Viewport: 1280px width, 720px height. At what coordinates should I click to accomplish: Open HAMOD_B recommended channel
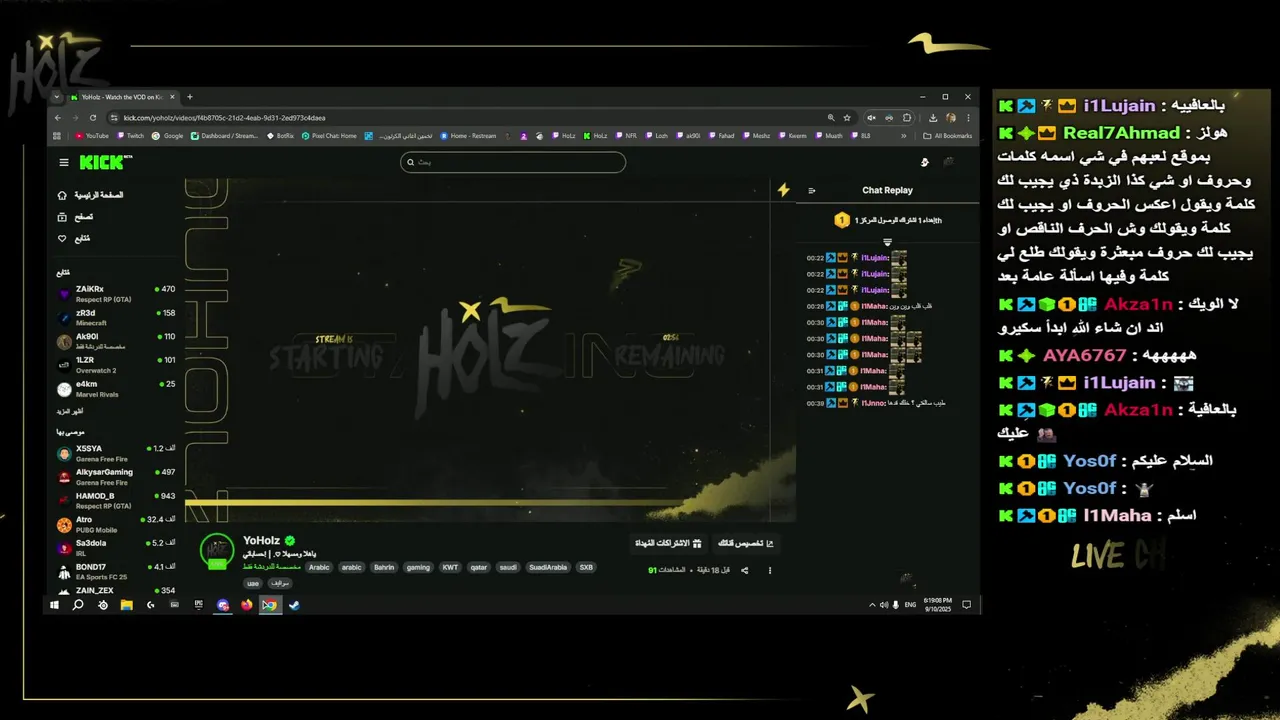pos(116,500)
